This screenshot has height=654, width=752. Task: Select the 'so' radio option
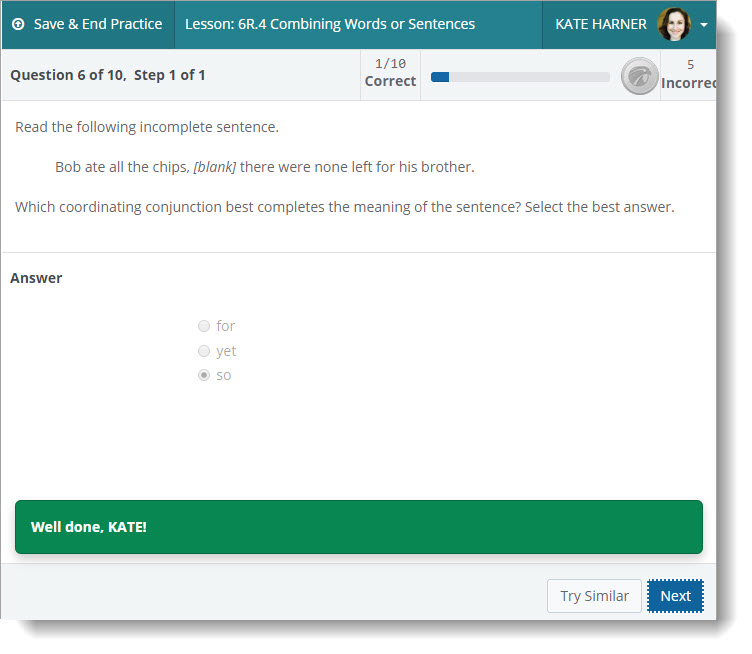point(204,375)
